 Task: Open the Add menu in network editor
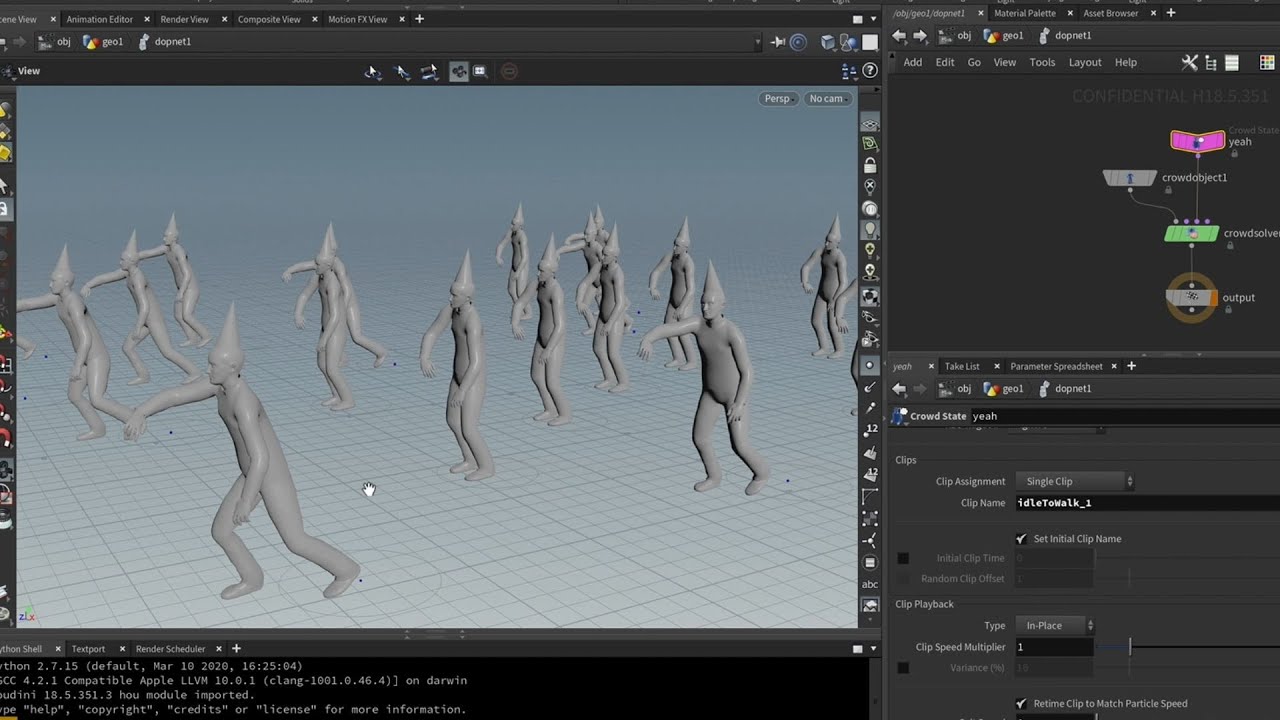(x=913, y=62)
